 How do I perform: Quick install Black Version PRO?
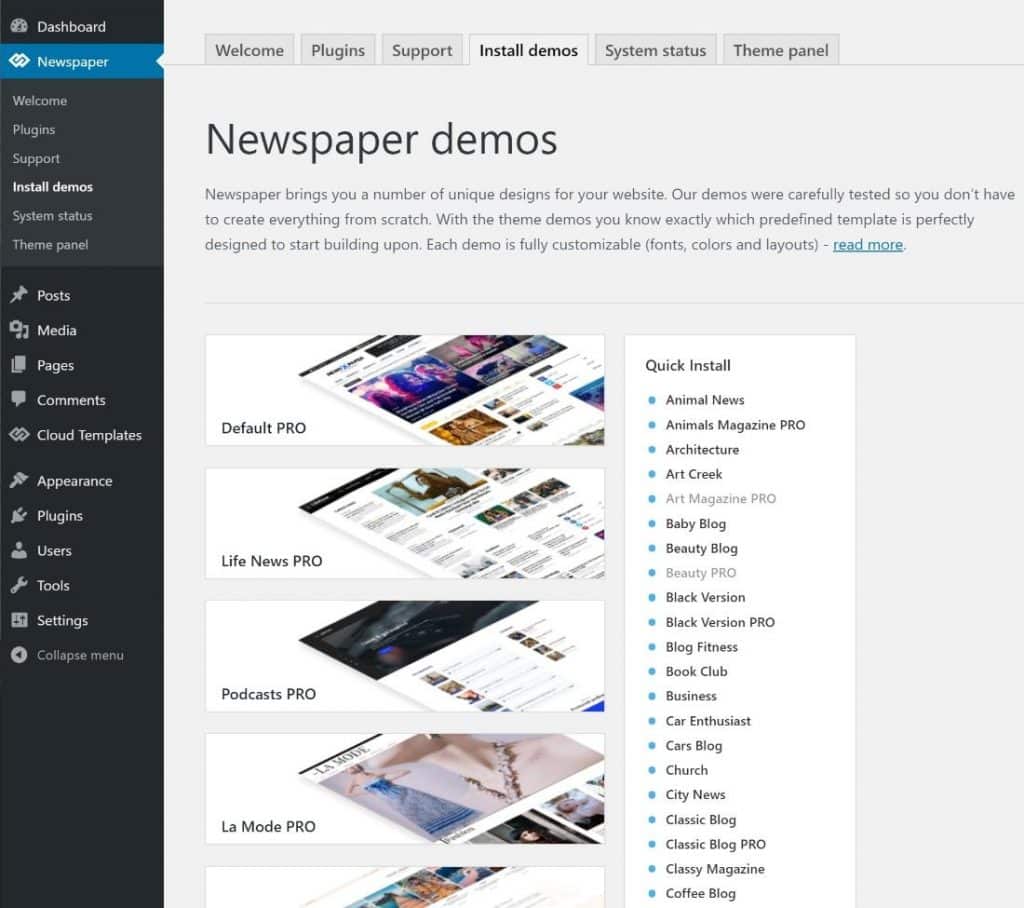[720, 622]
